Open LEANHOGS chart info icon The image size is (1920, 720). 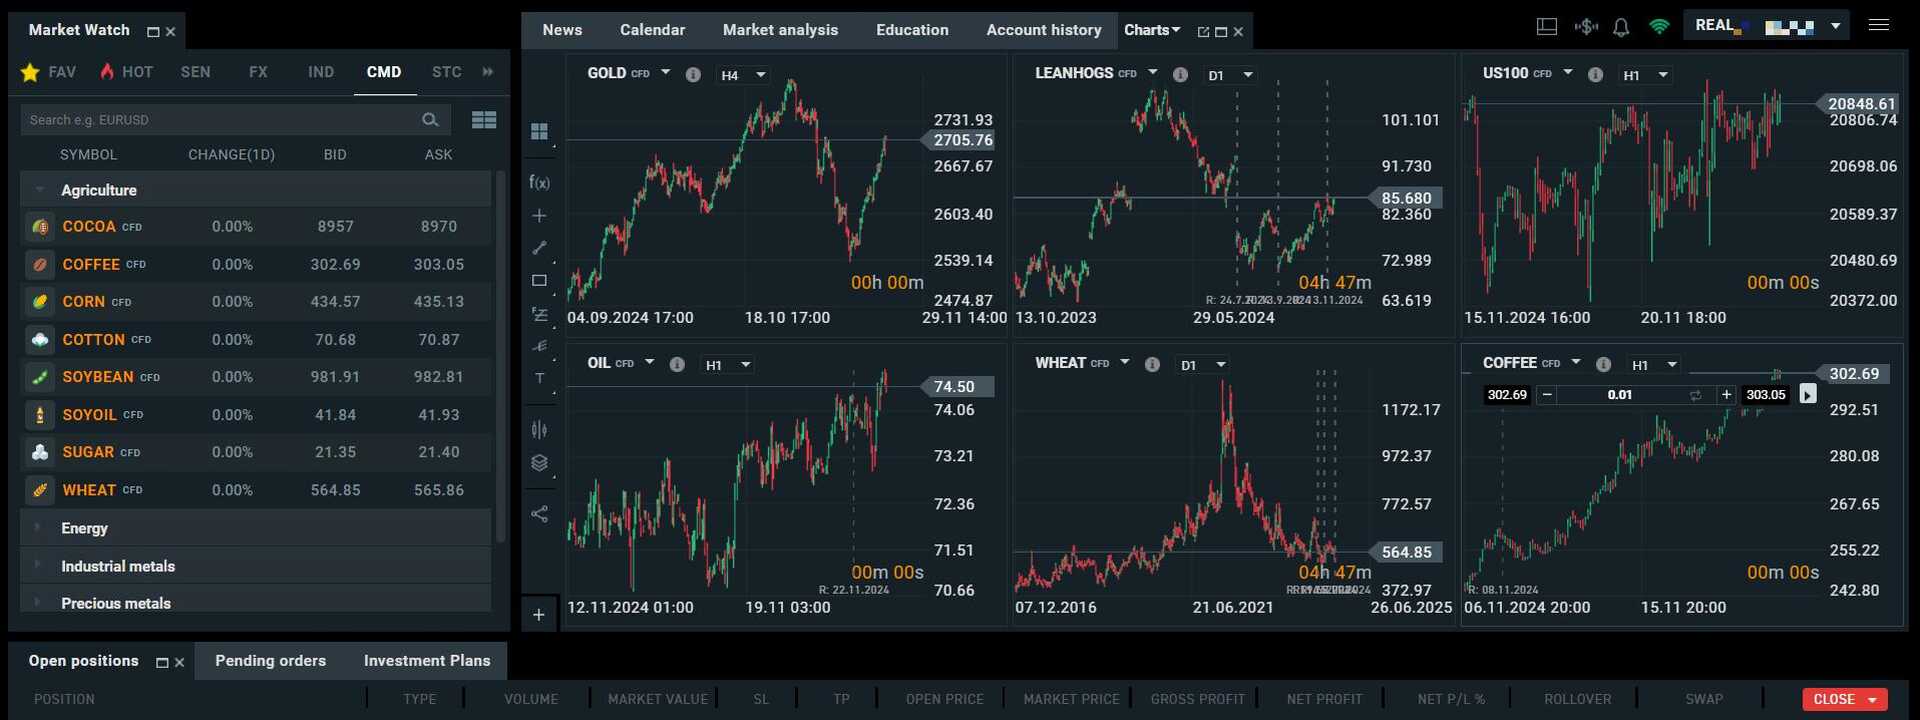point(1180,75)
